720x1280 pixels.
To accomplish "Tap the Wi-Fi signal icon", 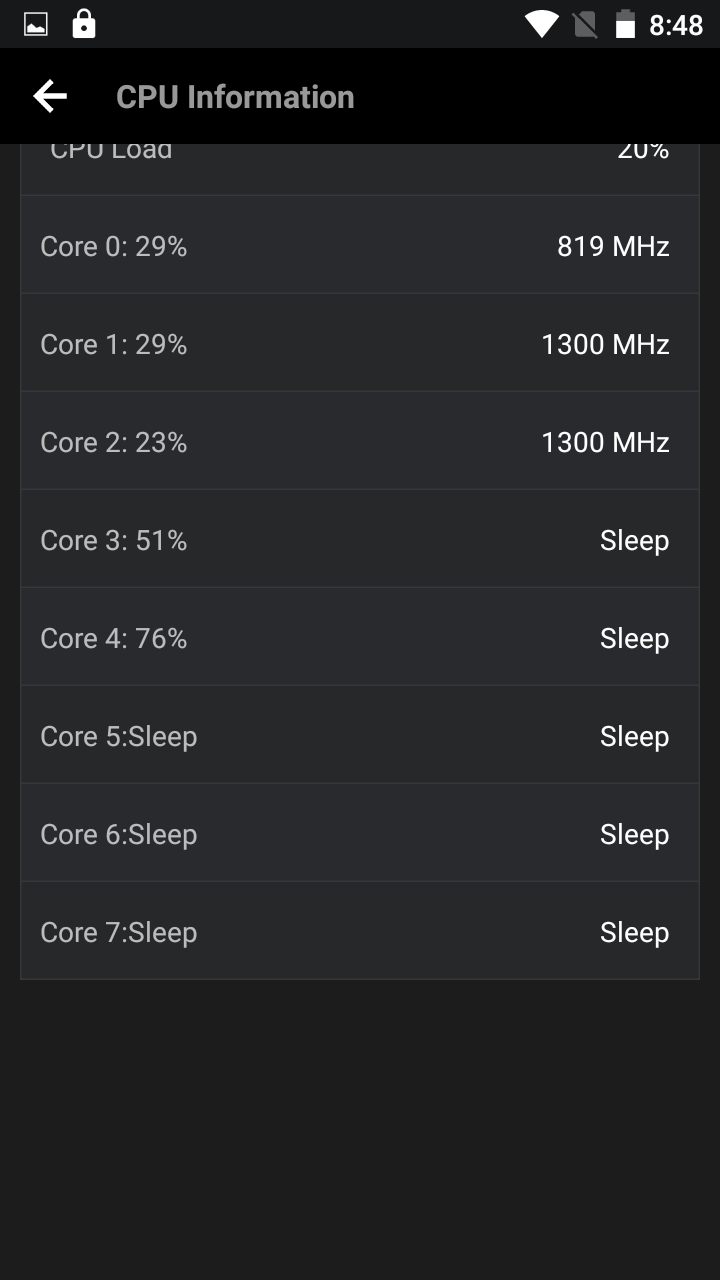I will 541,24.
